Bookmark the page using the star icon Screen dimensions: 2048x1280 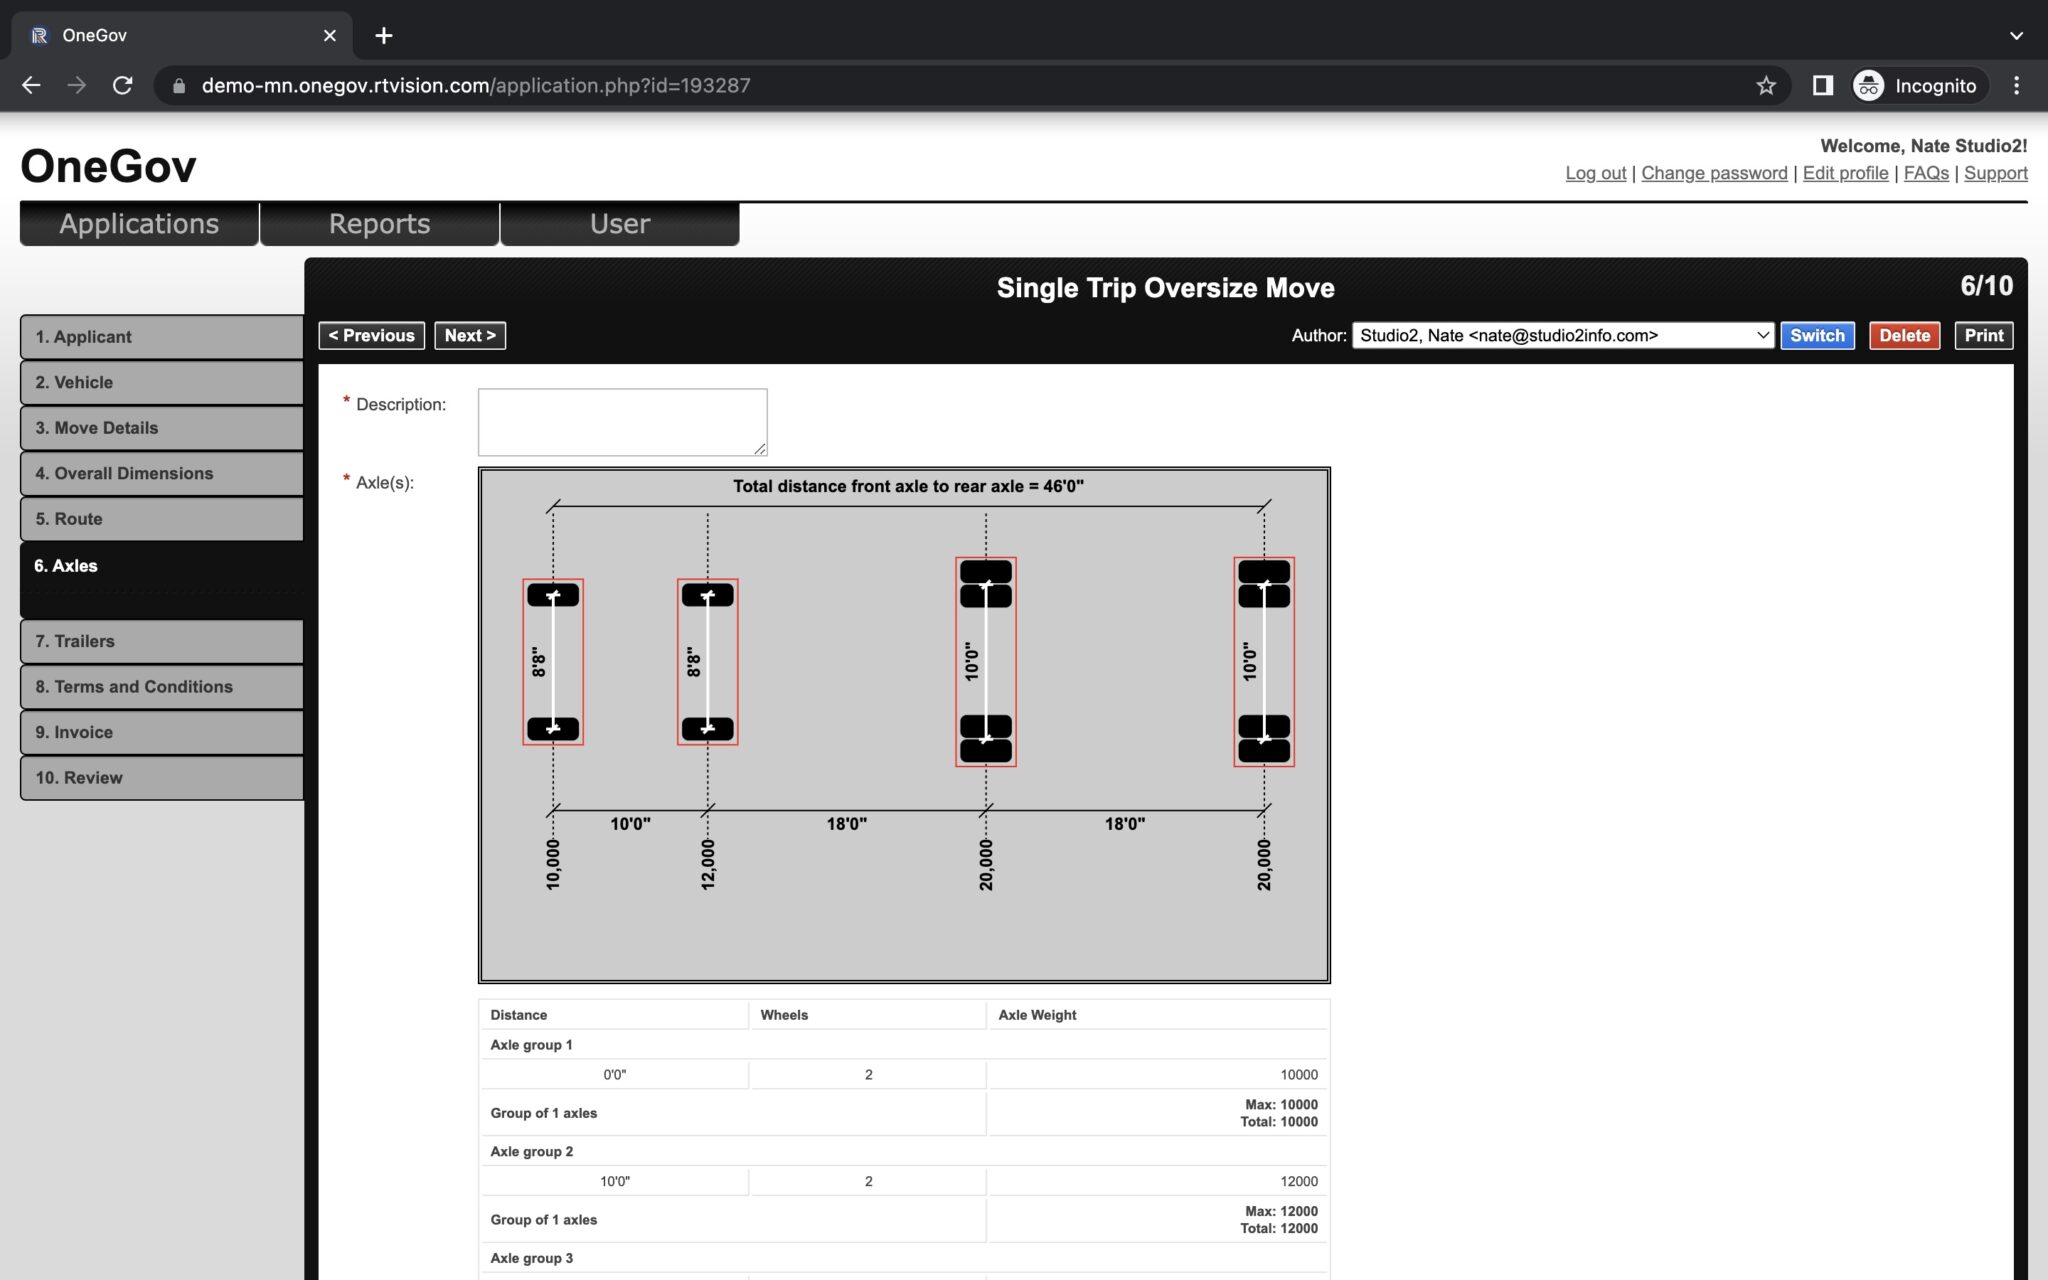coord(1765,85)
